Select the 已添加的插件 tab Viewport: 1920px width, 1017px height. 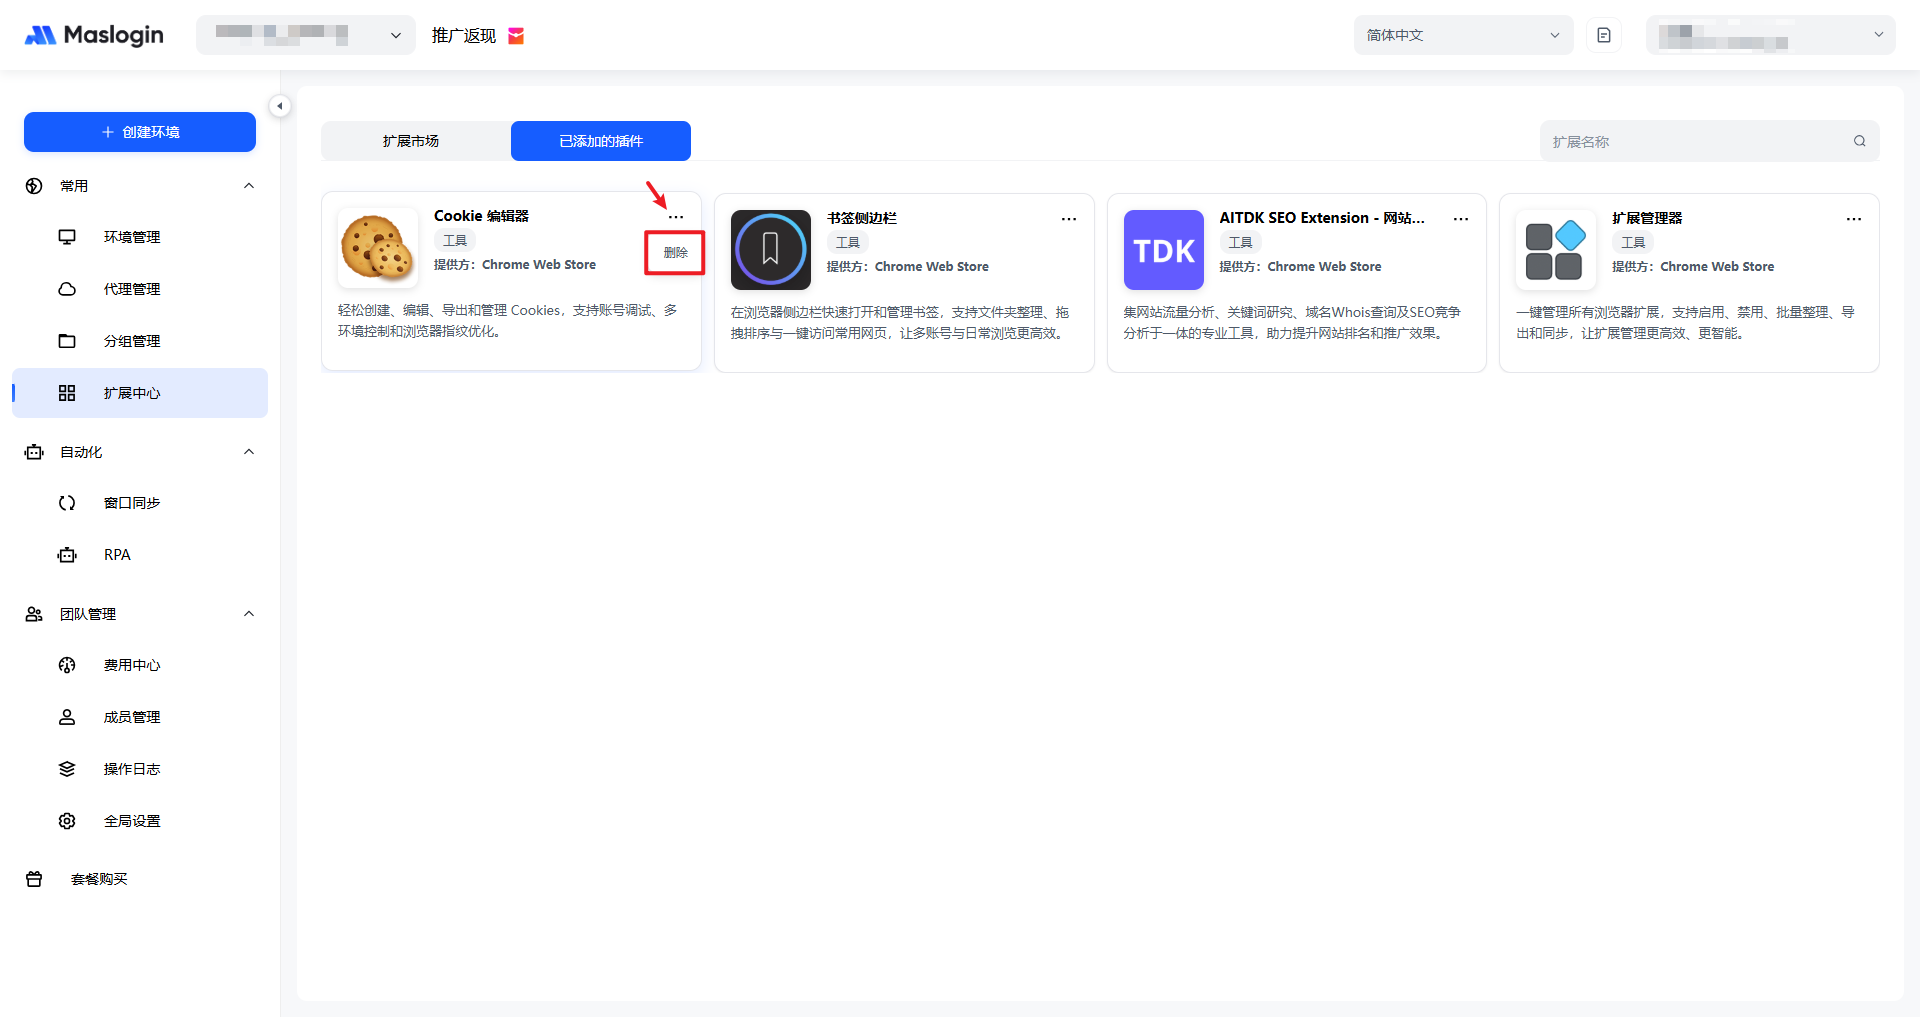tap(600, 141)
